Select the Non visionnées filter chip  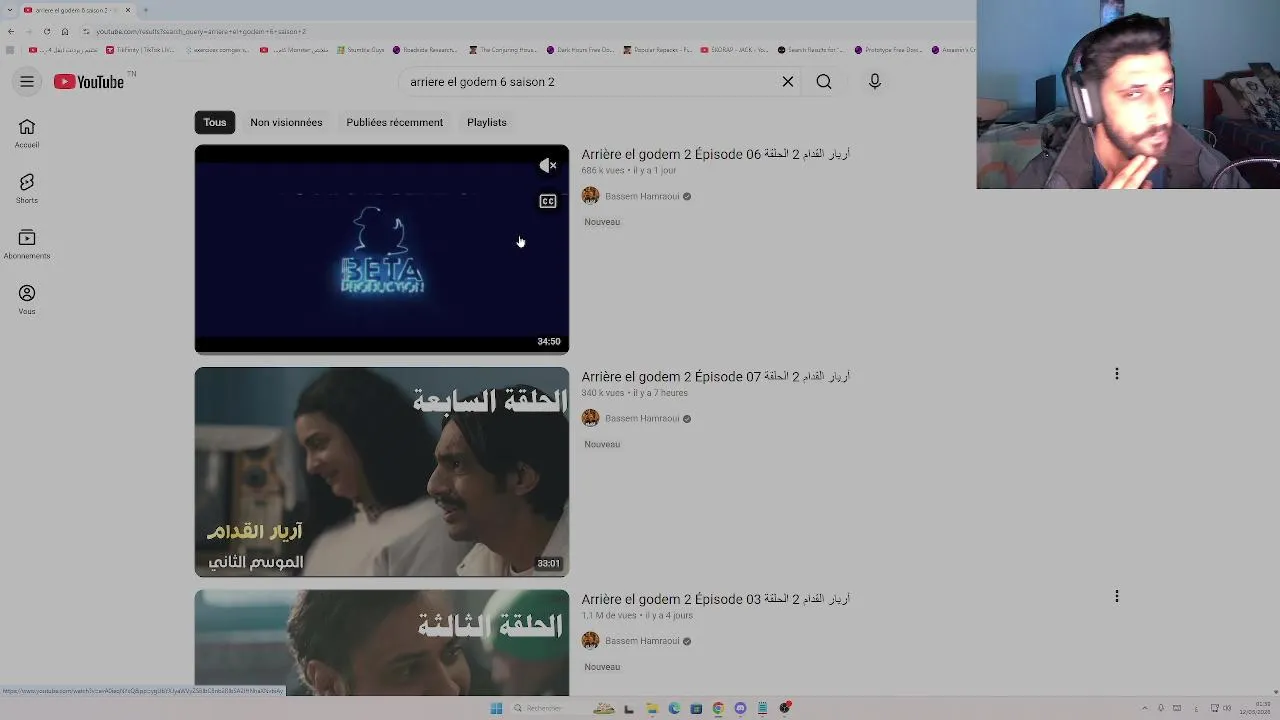[x=286, y=122]
